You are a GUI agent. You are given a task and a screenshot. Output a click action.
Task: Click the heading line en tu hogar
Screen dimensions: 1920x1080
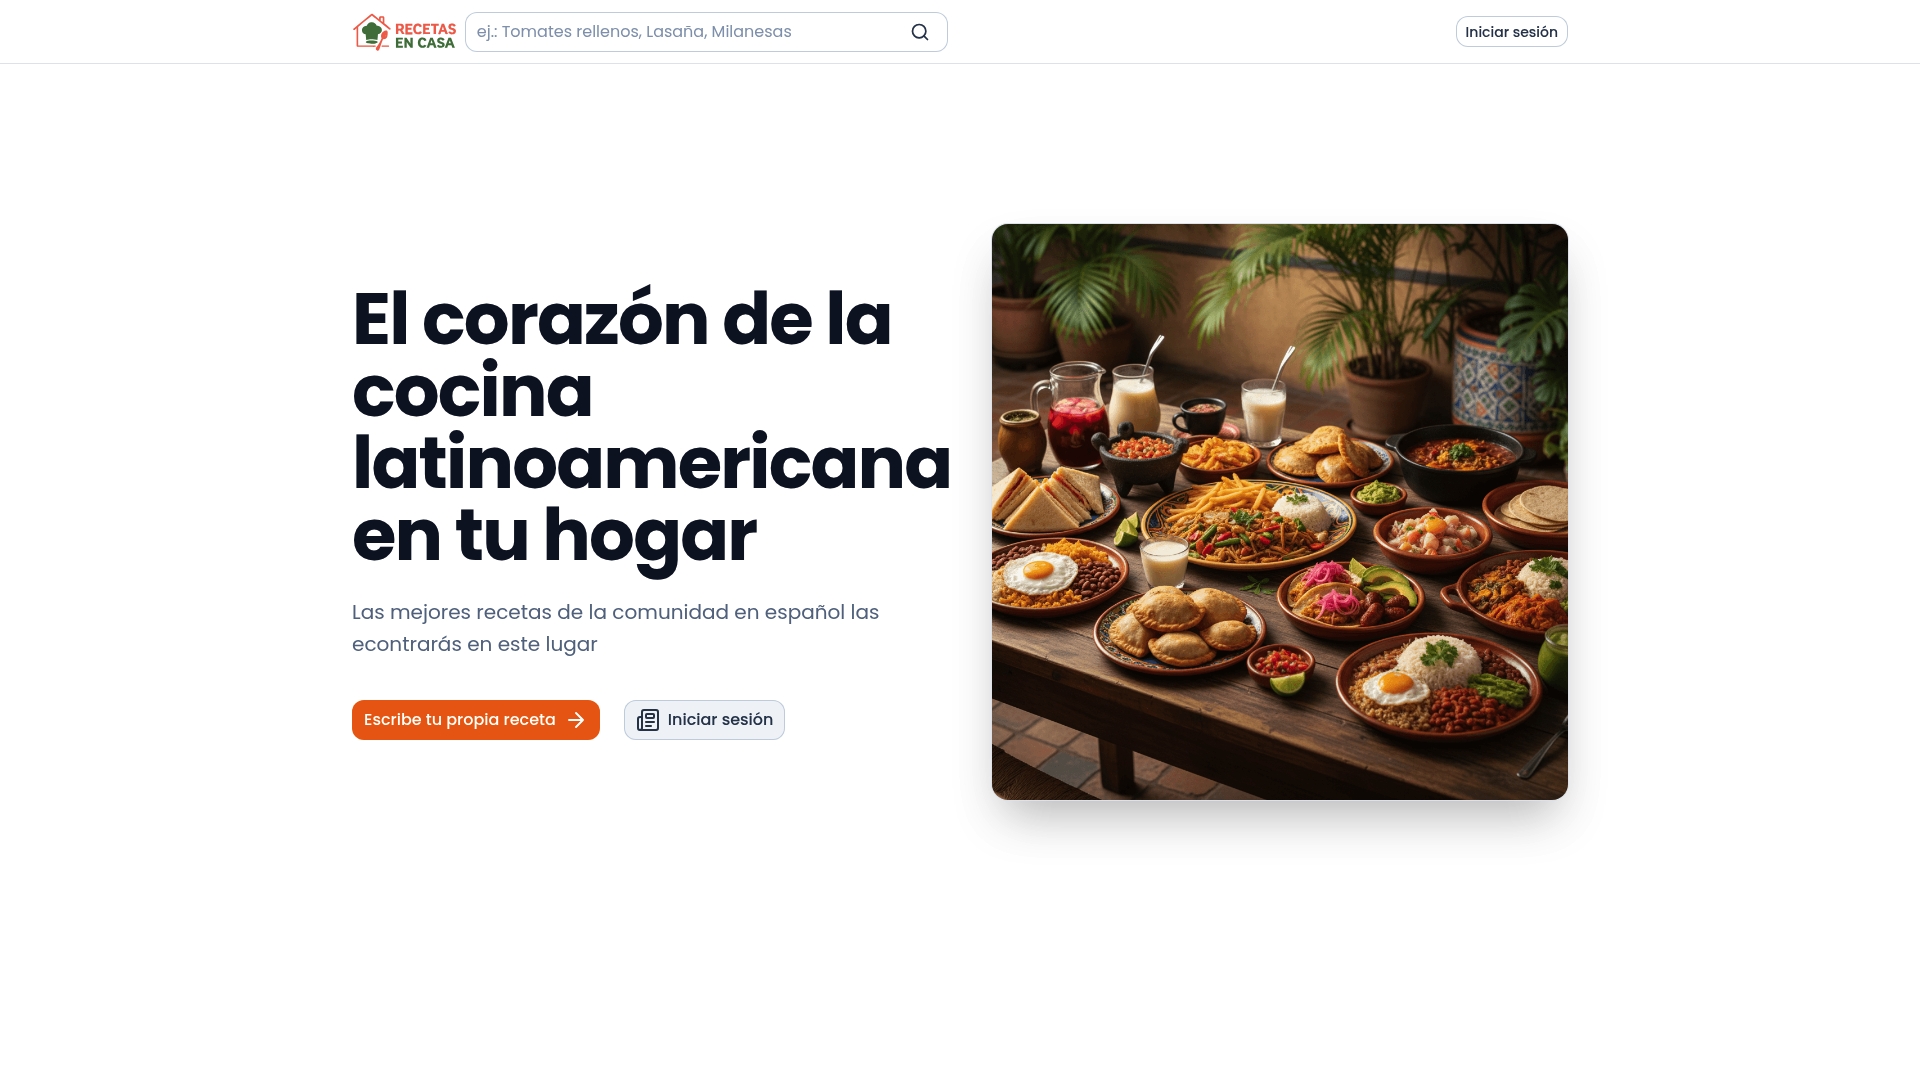(x=554, y=535)
